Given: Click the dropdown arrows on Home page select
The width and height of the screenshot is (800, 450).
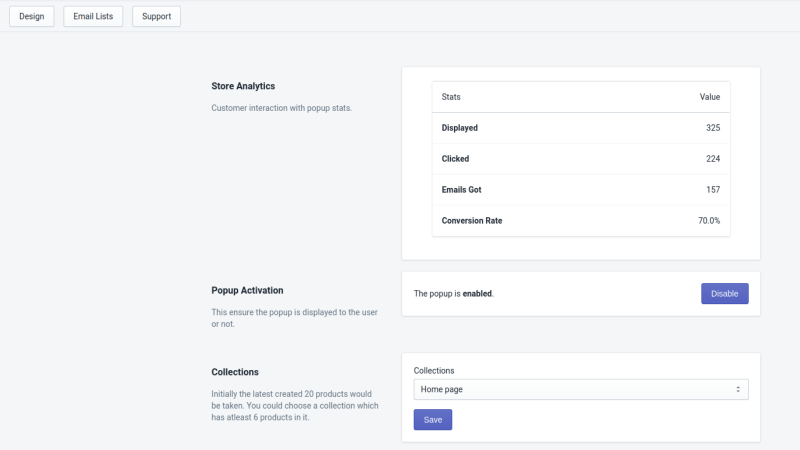Looking at the screenshot, I should (738, 389).
